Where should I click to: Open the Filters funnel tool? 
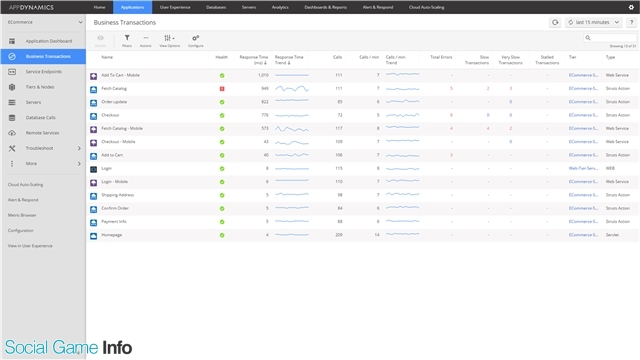click(127, 40)
